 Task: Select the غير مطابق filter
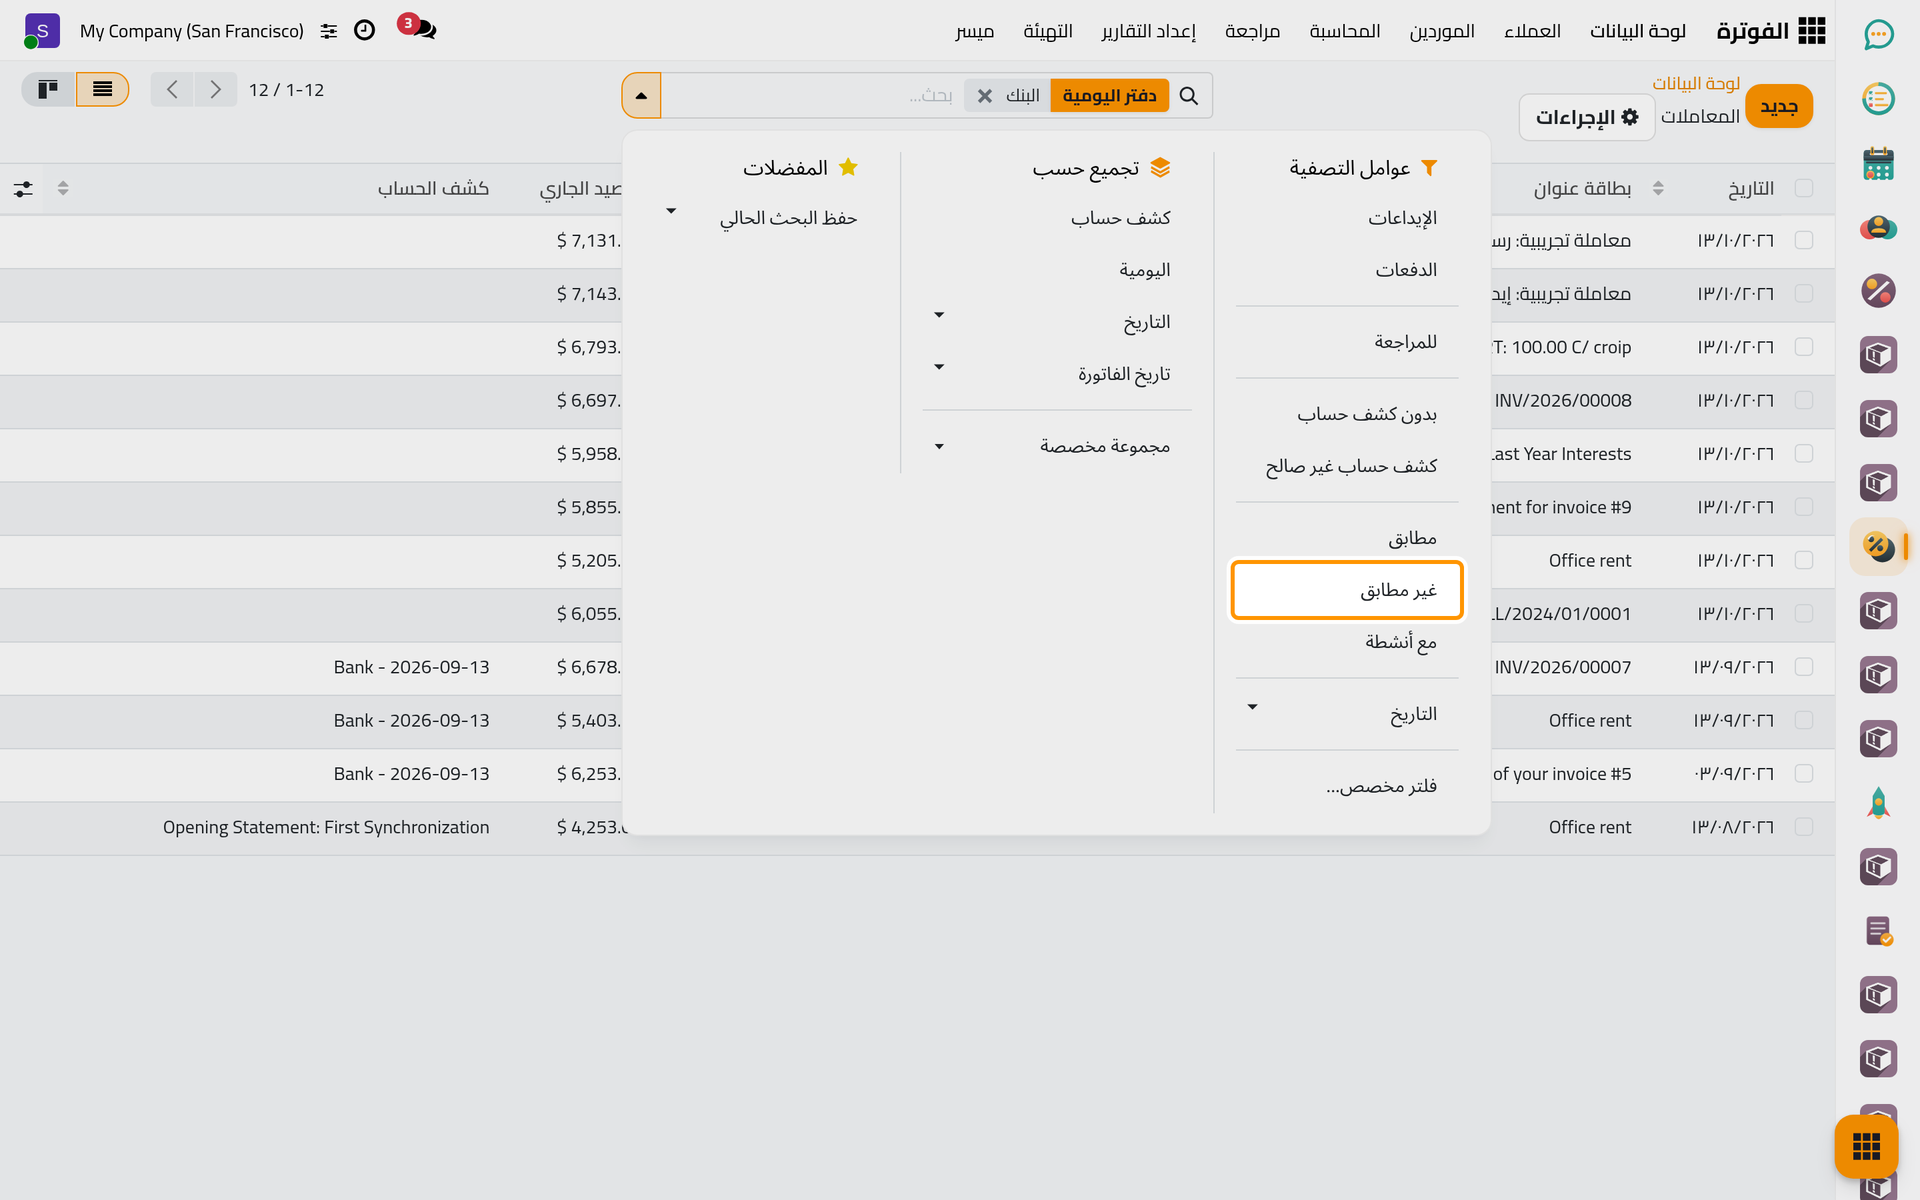[1347, 590]
